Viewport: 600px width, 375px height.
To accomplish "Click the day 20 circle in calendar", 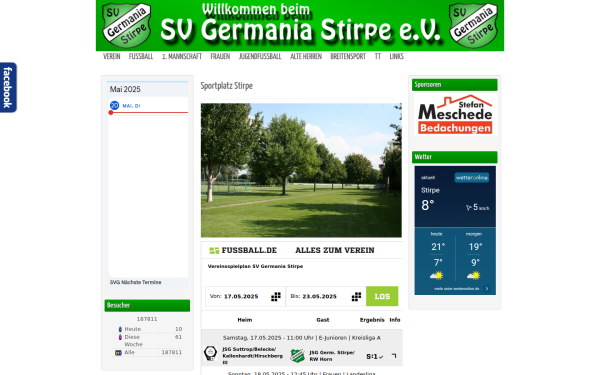I will [x=114, y=105].
